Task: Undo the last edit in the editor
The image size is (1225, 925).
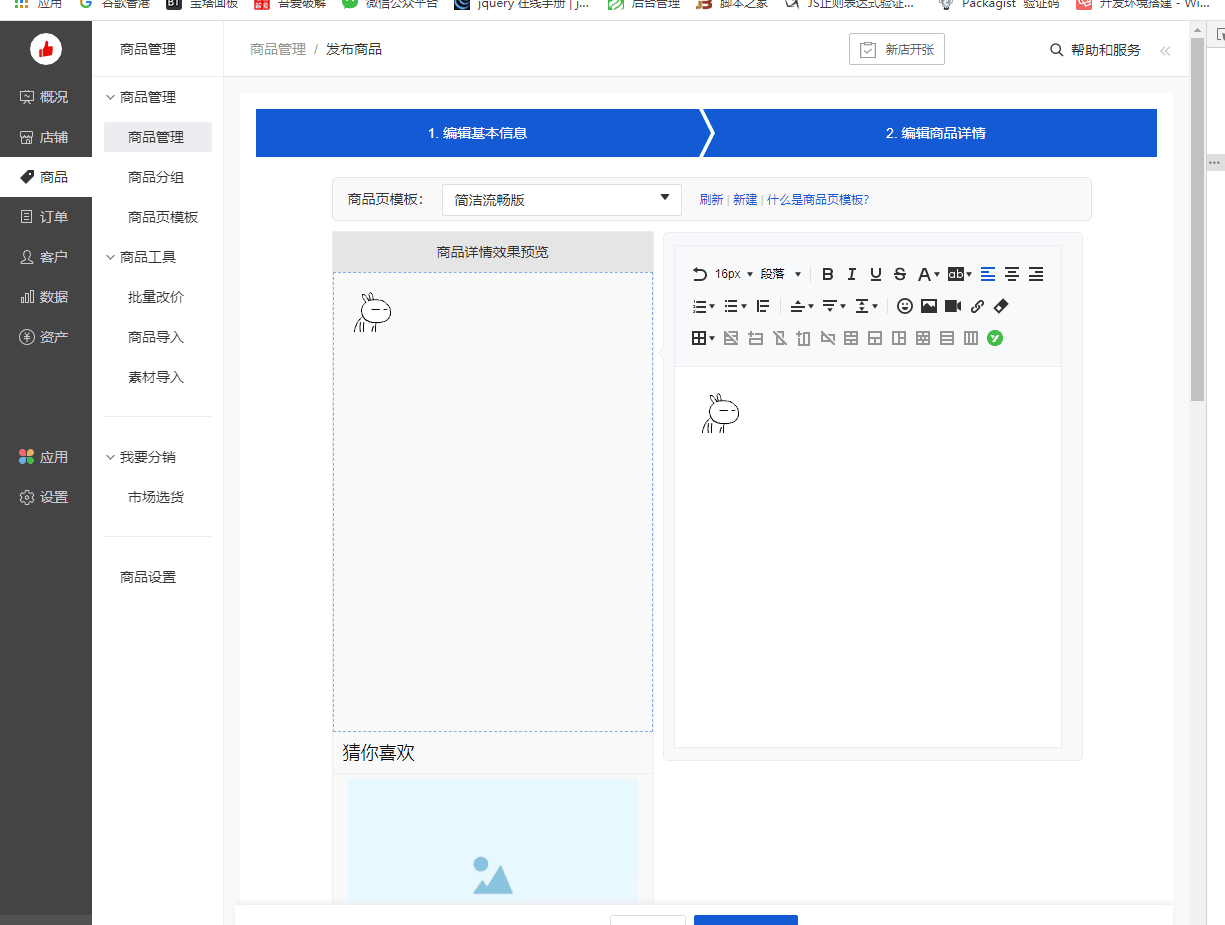Action: click(699, 273)
